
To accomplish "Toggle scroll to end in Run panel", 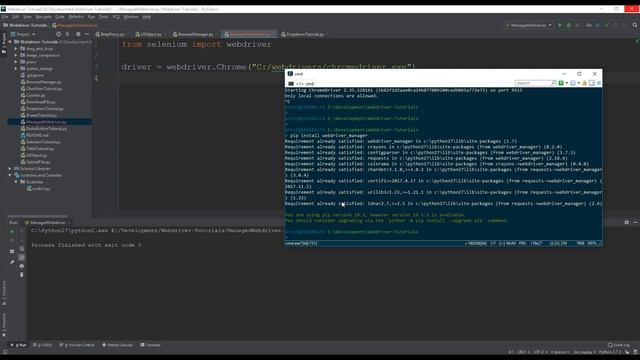I will coord(22,257).
